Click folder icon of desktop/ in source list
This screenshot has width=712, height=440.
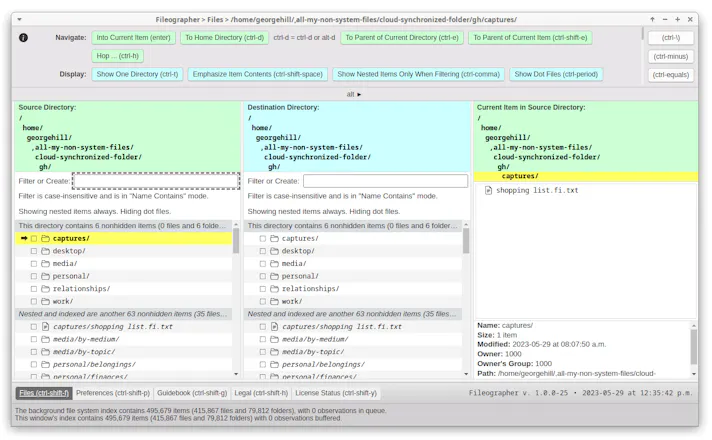tap(45, 251)
